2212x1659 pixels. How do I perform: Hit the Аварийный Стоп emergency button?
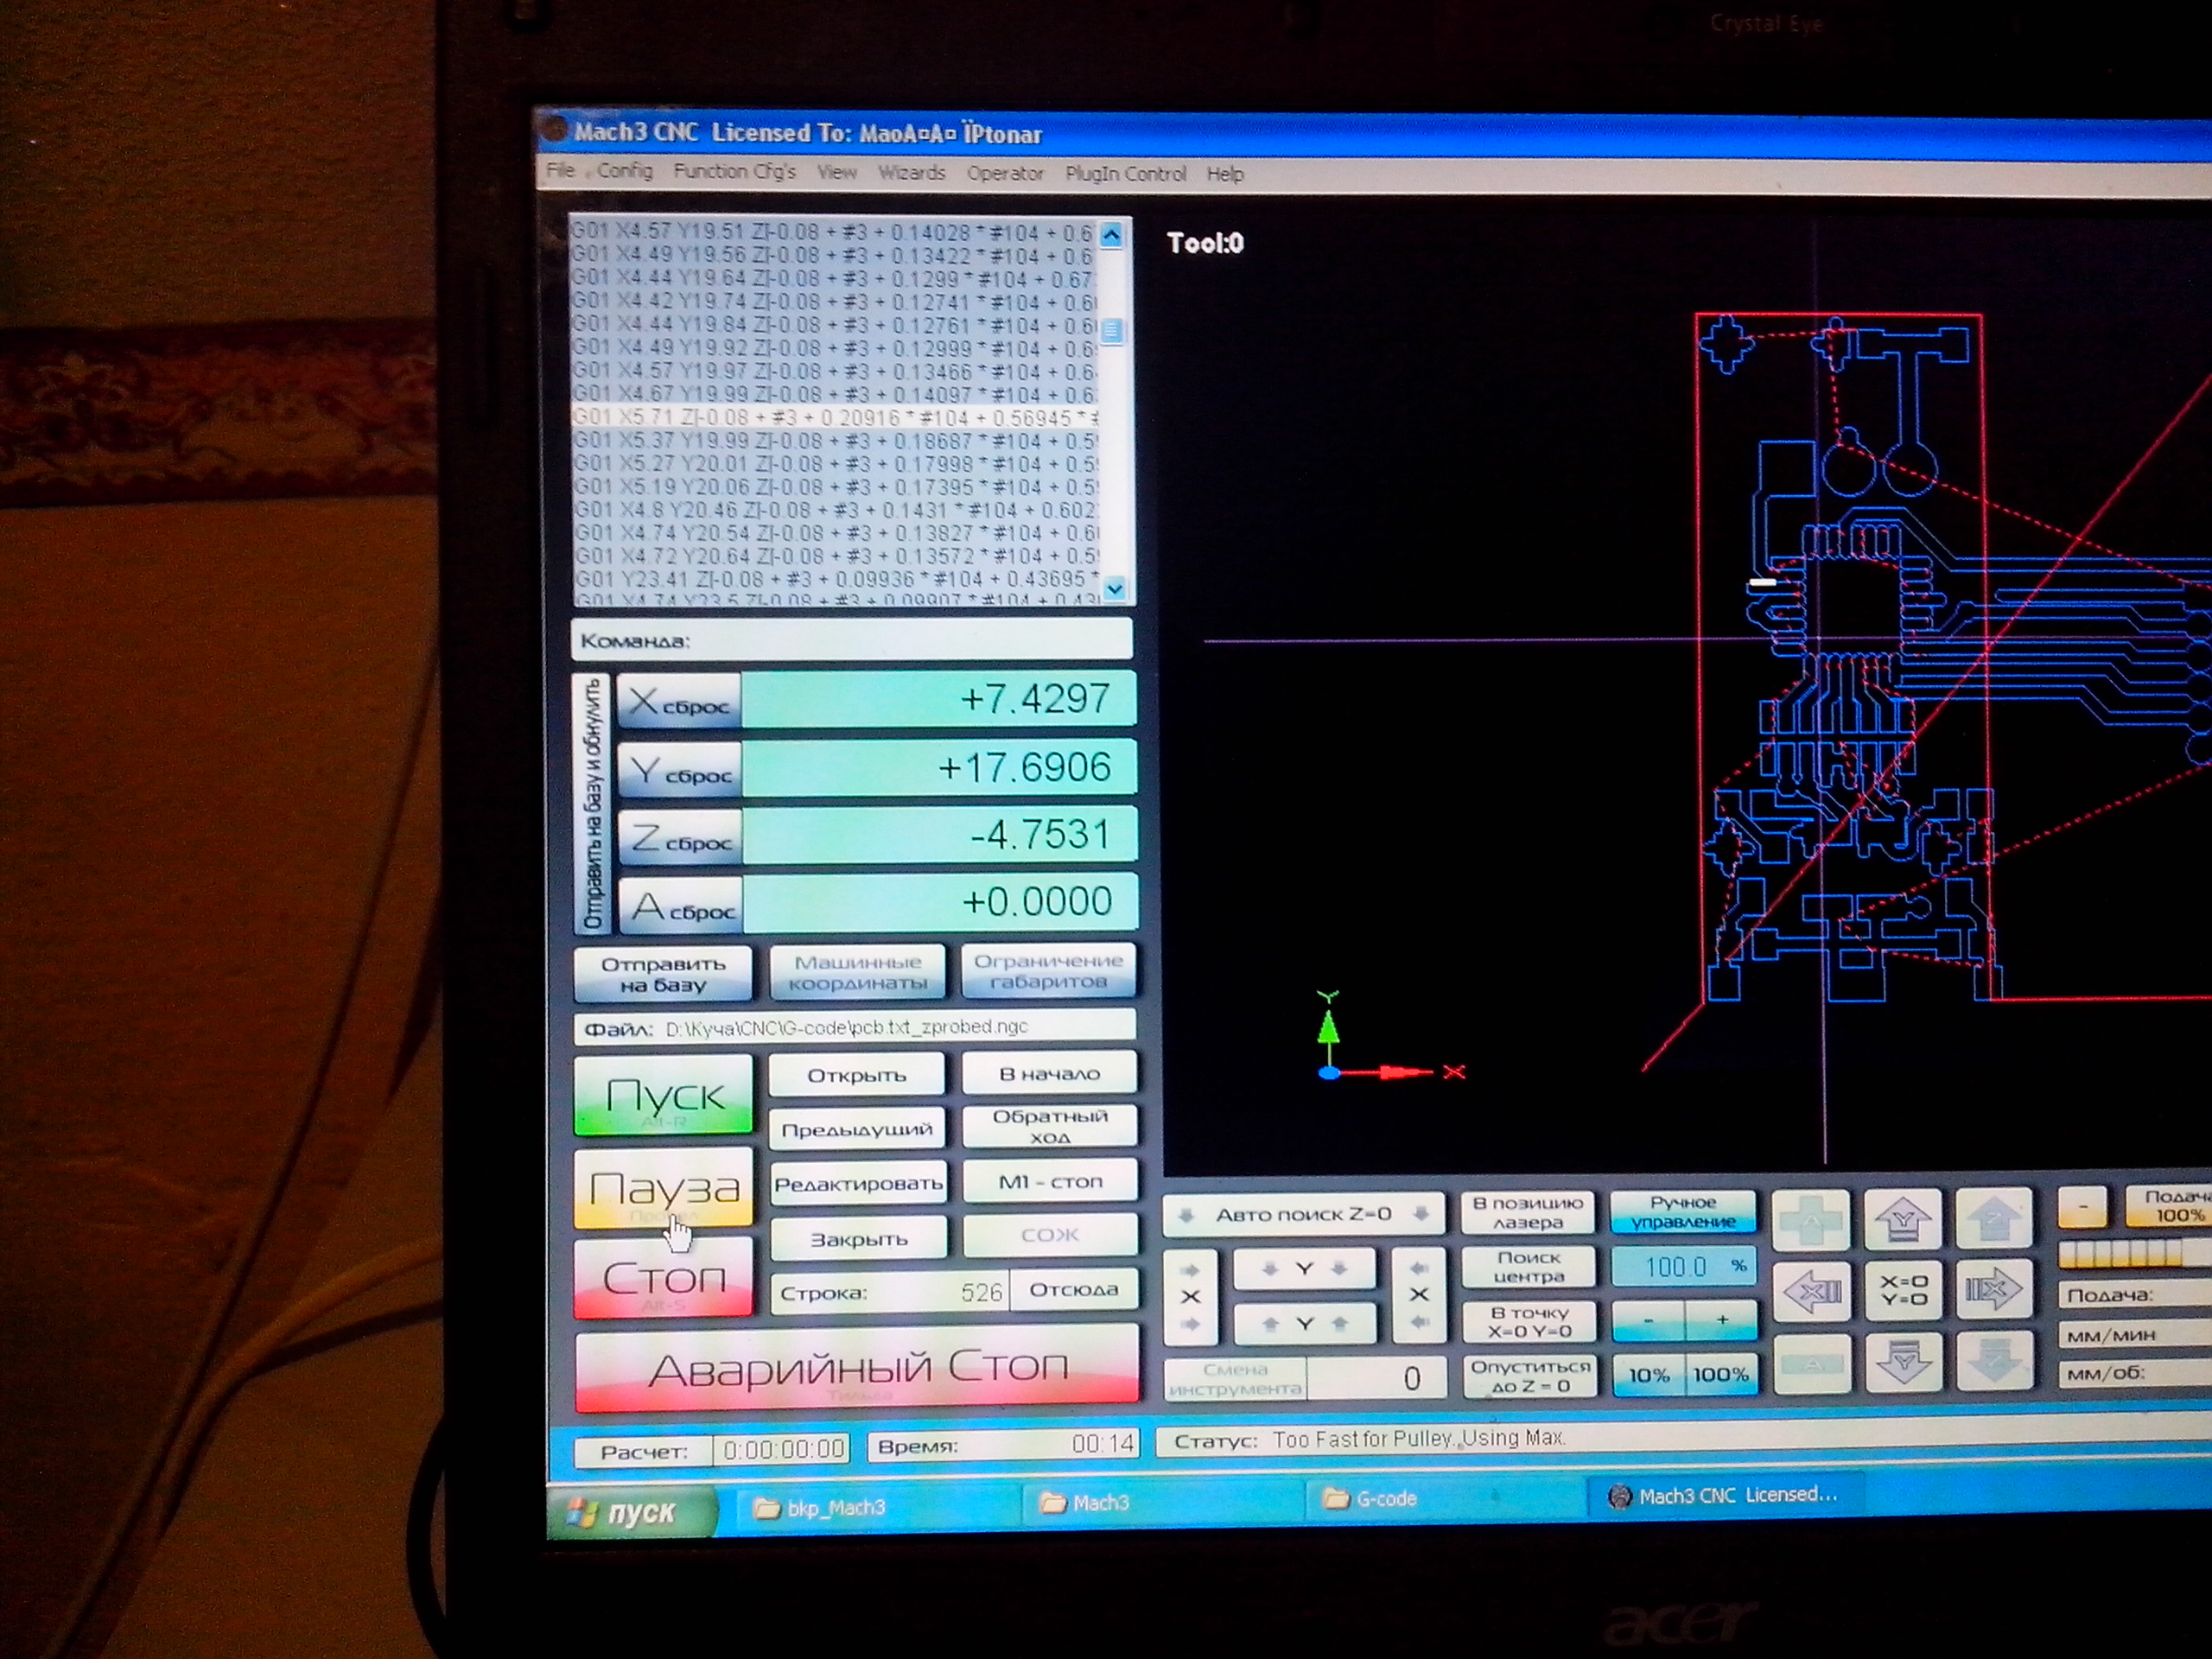point(856,1368)
